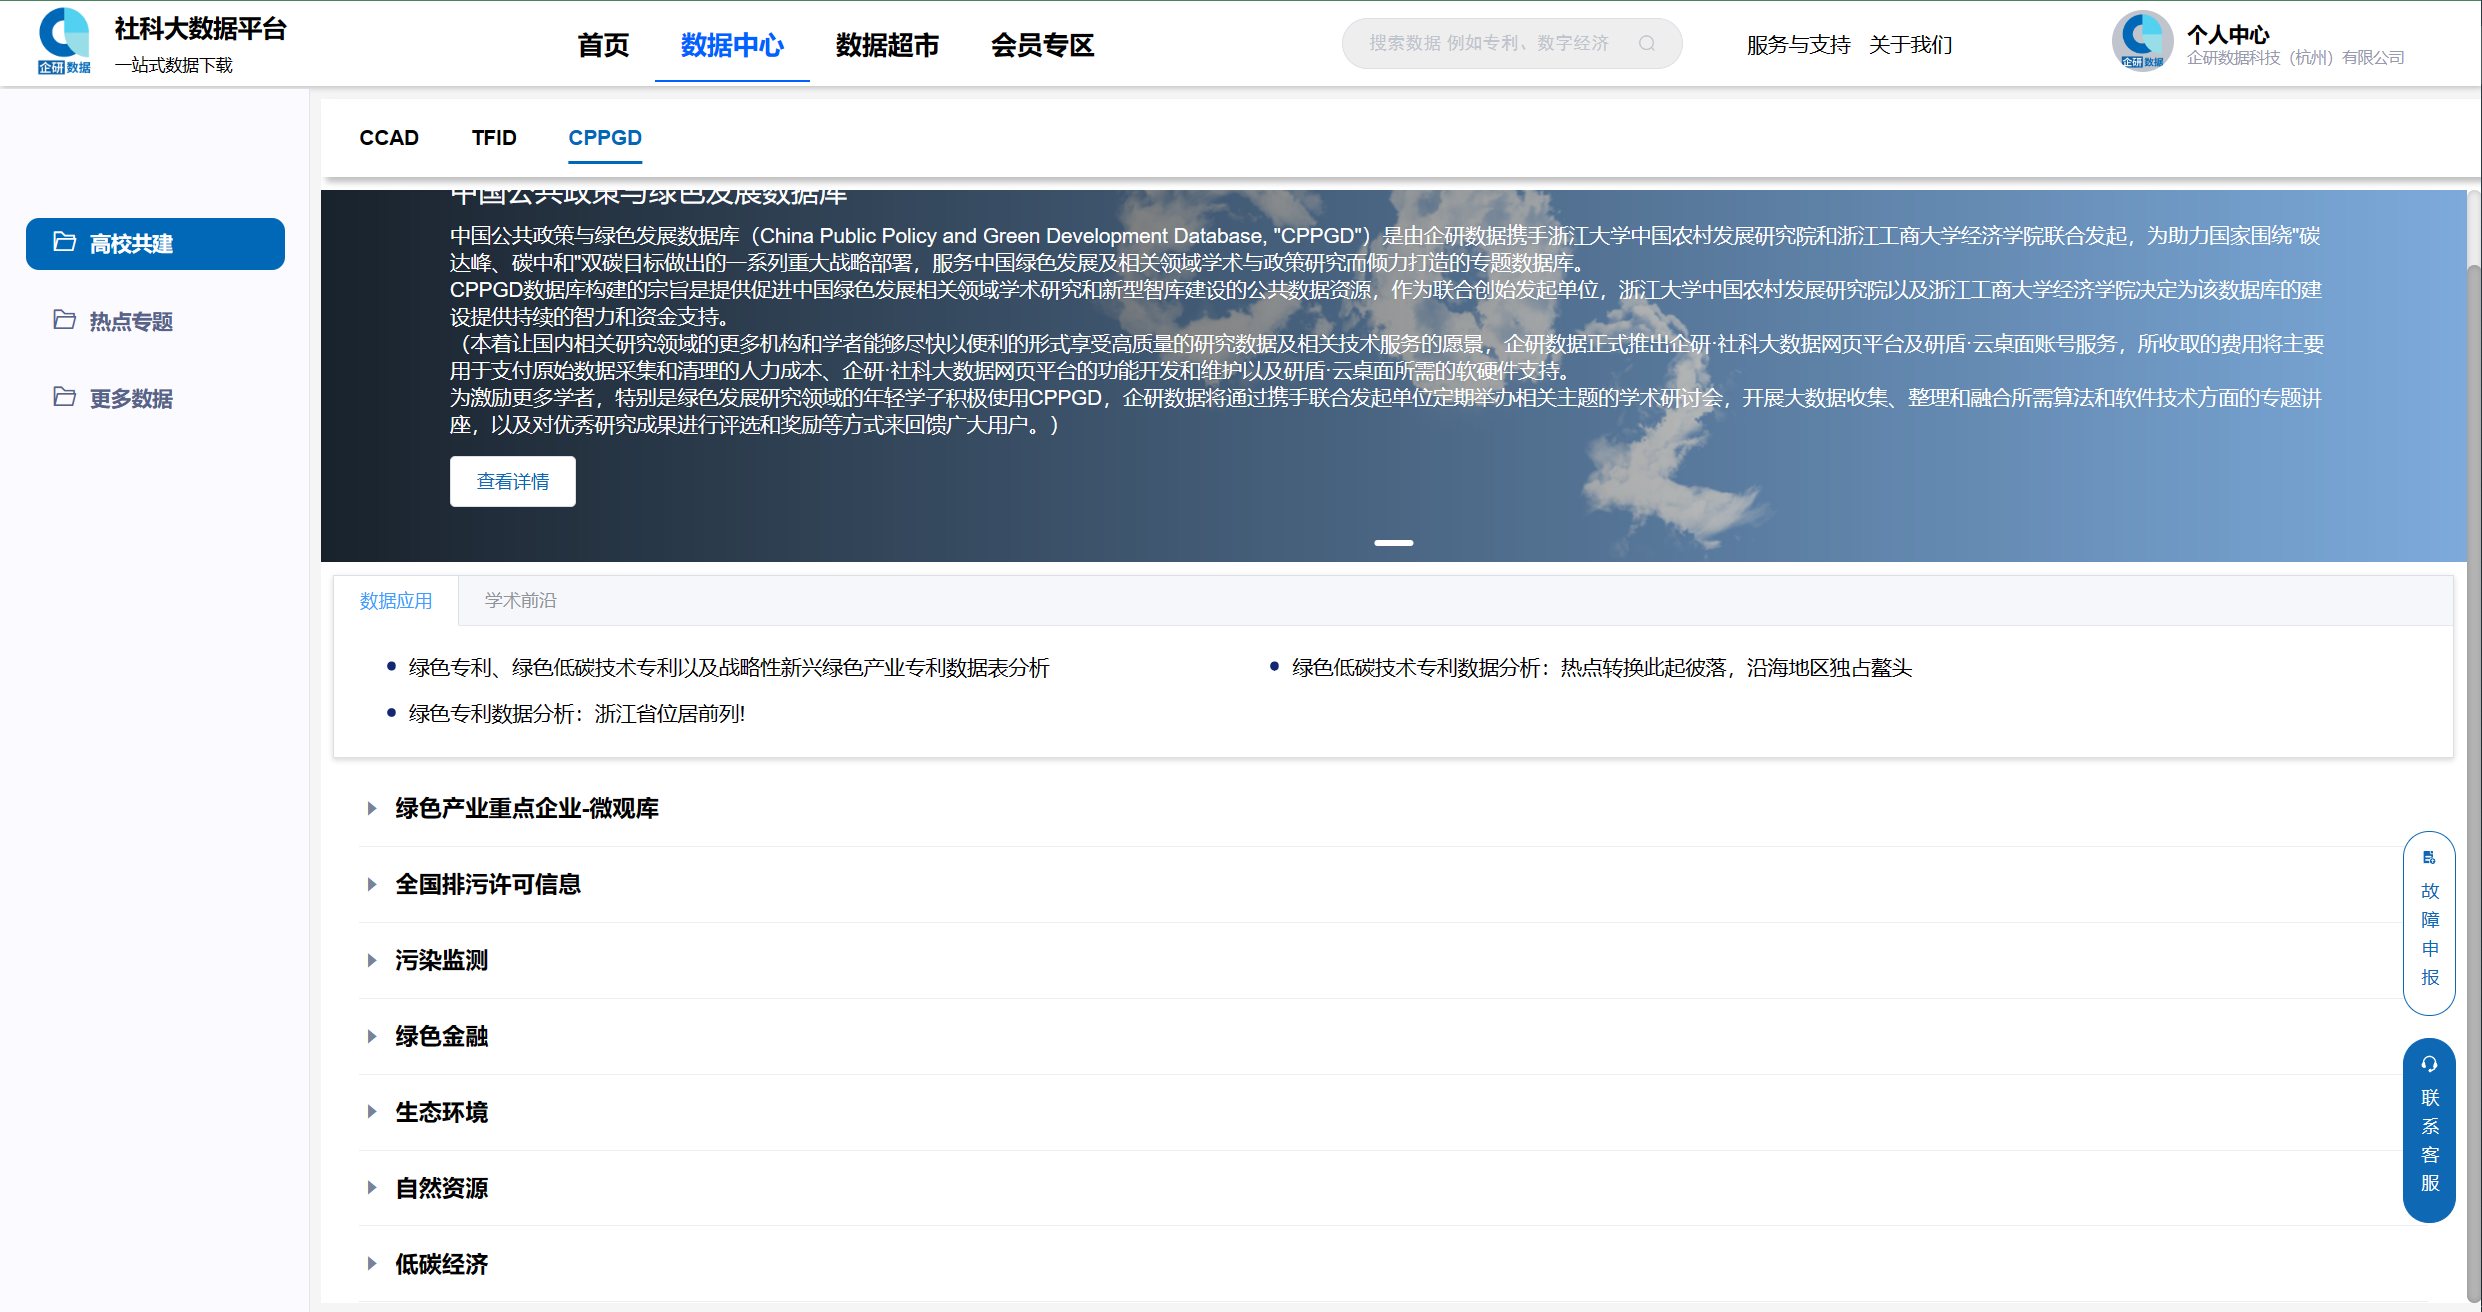Image resolution: width=2482 pixels, height=1312 pixels.
Task: Click the 故障申报 report icon
Action: coord(2429,858)
